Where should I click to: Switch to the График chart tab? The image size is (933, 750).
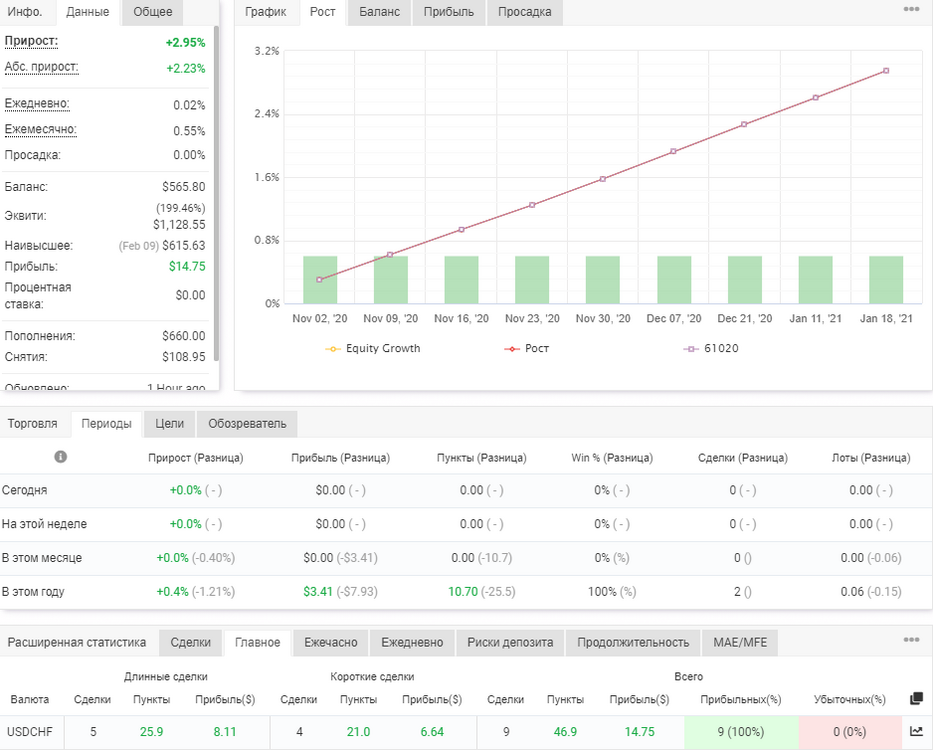point(265,12)
